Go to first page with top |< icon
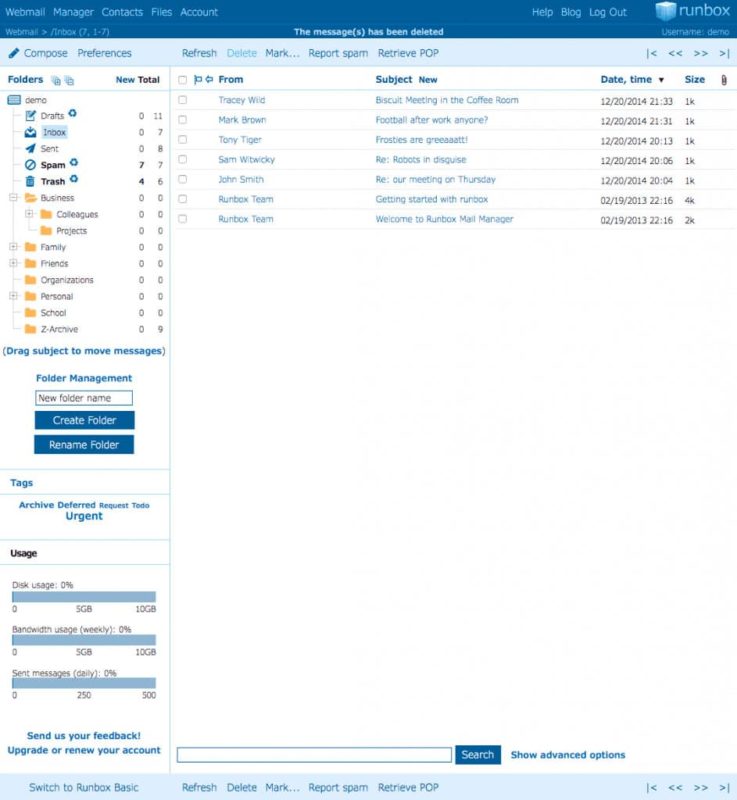Viewport: 737px width, 800px height. coord(651,53)
